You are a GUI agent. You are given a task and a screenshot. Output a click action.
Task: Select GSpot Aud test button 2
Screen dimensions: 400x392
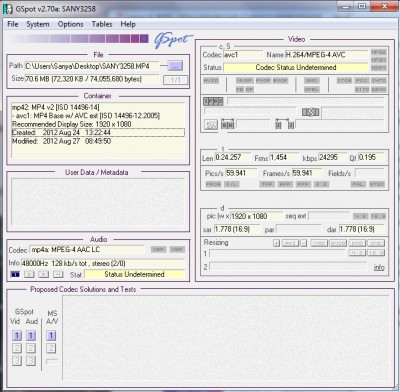pyautogui.click(x=31, y=348)
